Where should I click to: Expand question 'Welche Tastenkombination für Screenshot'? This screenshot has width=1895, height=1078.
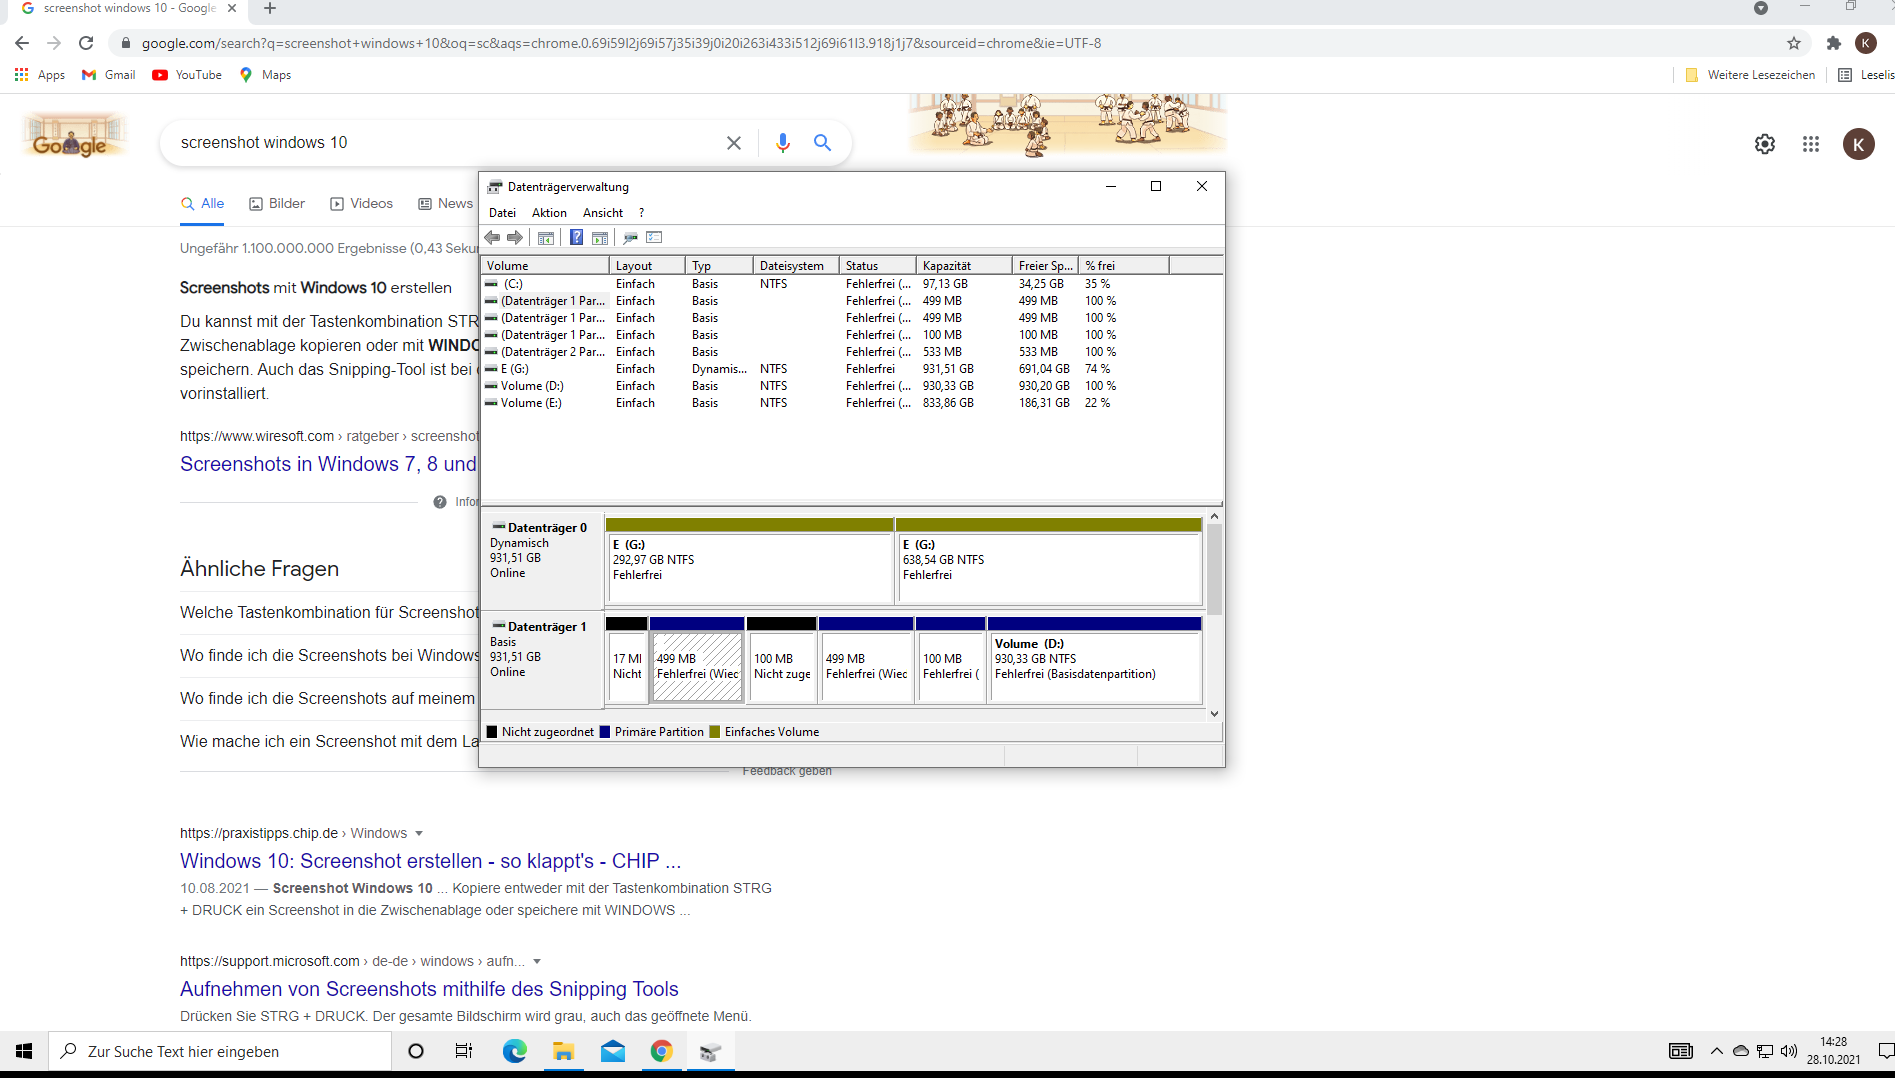(329, 612)
